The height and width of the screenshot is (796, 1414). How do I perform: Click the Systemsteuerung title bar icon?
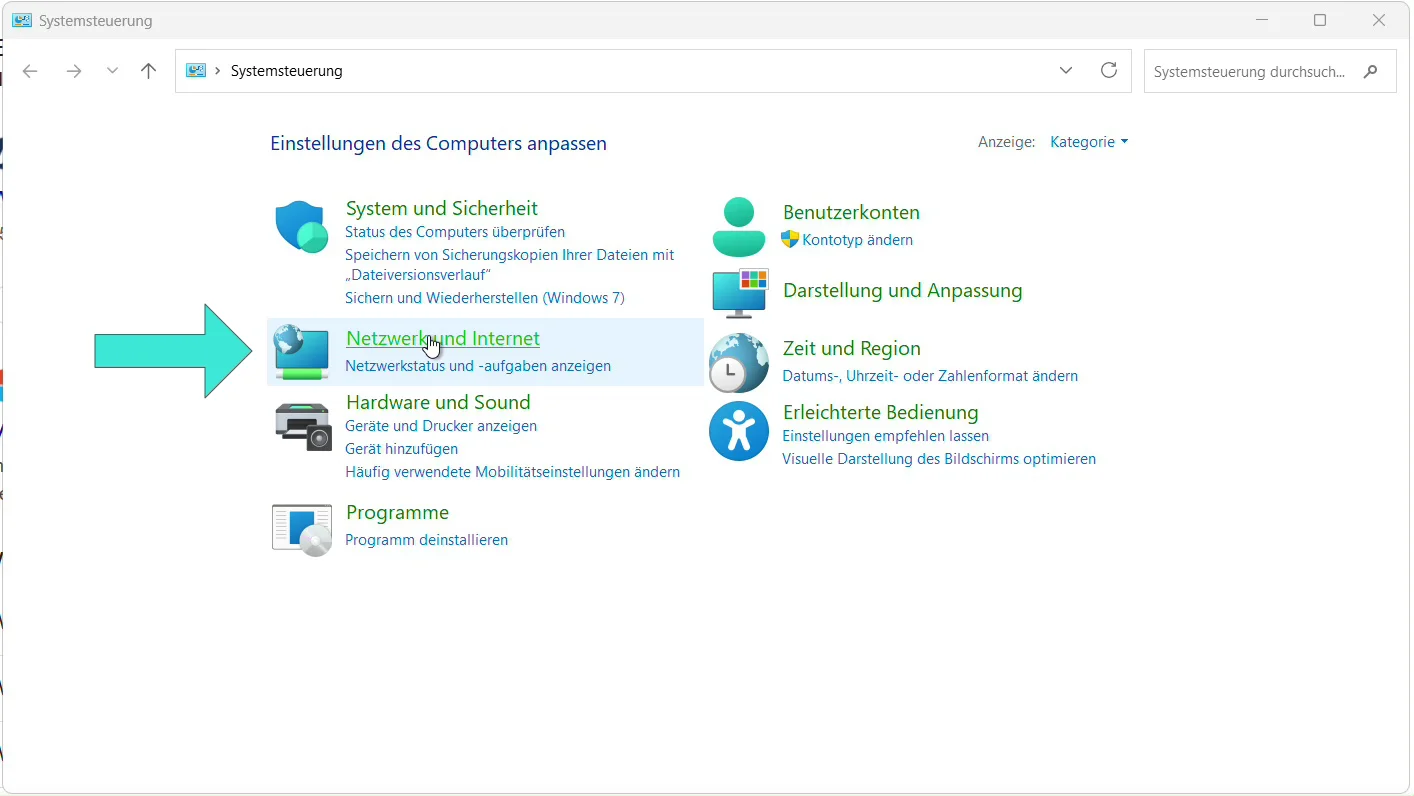coord(21,20)
